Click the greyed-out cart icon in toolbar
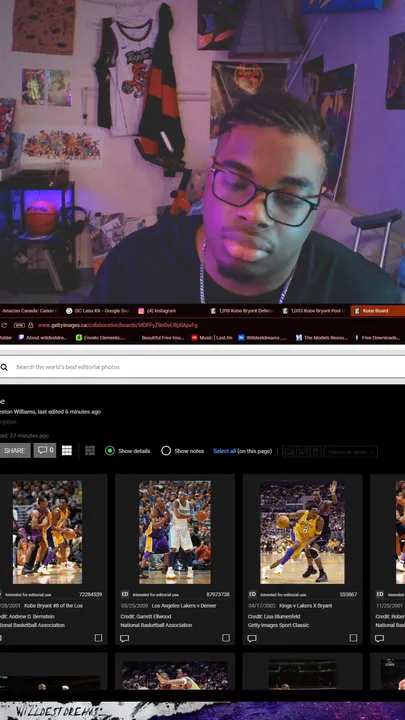 click(302, 451)
